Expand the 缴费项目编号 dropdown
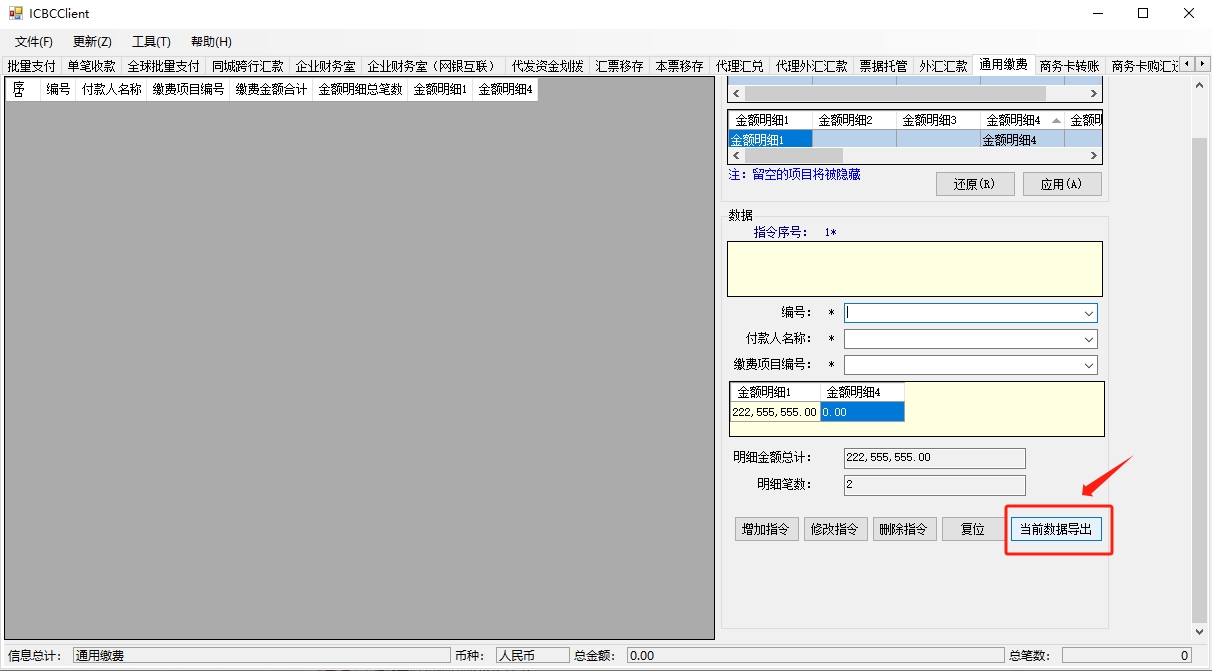 coord(1088,365)
